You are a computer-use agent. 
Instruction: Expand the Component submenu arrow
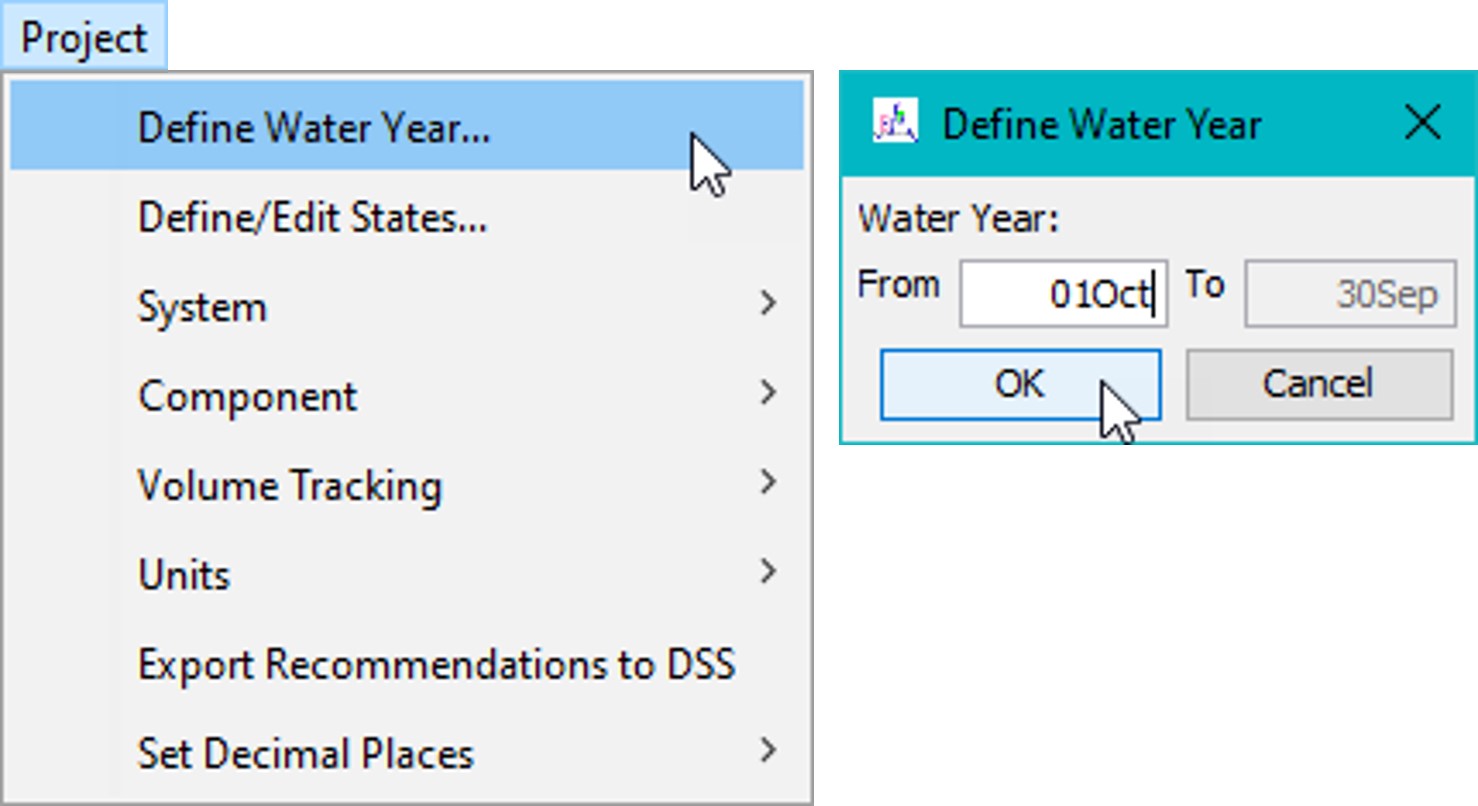[x=768, y=392]
